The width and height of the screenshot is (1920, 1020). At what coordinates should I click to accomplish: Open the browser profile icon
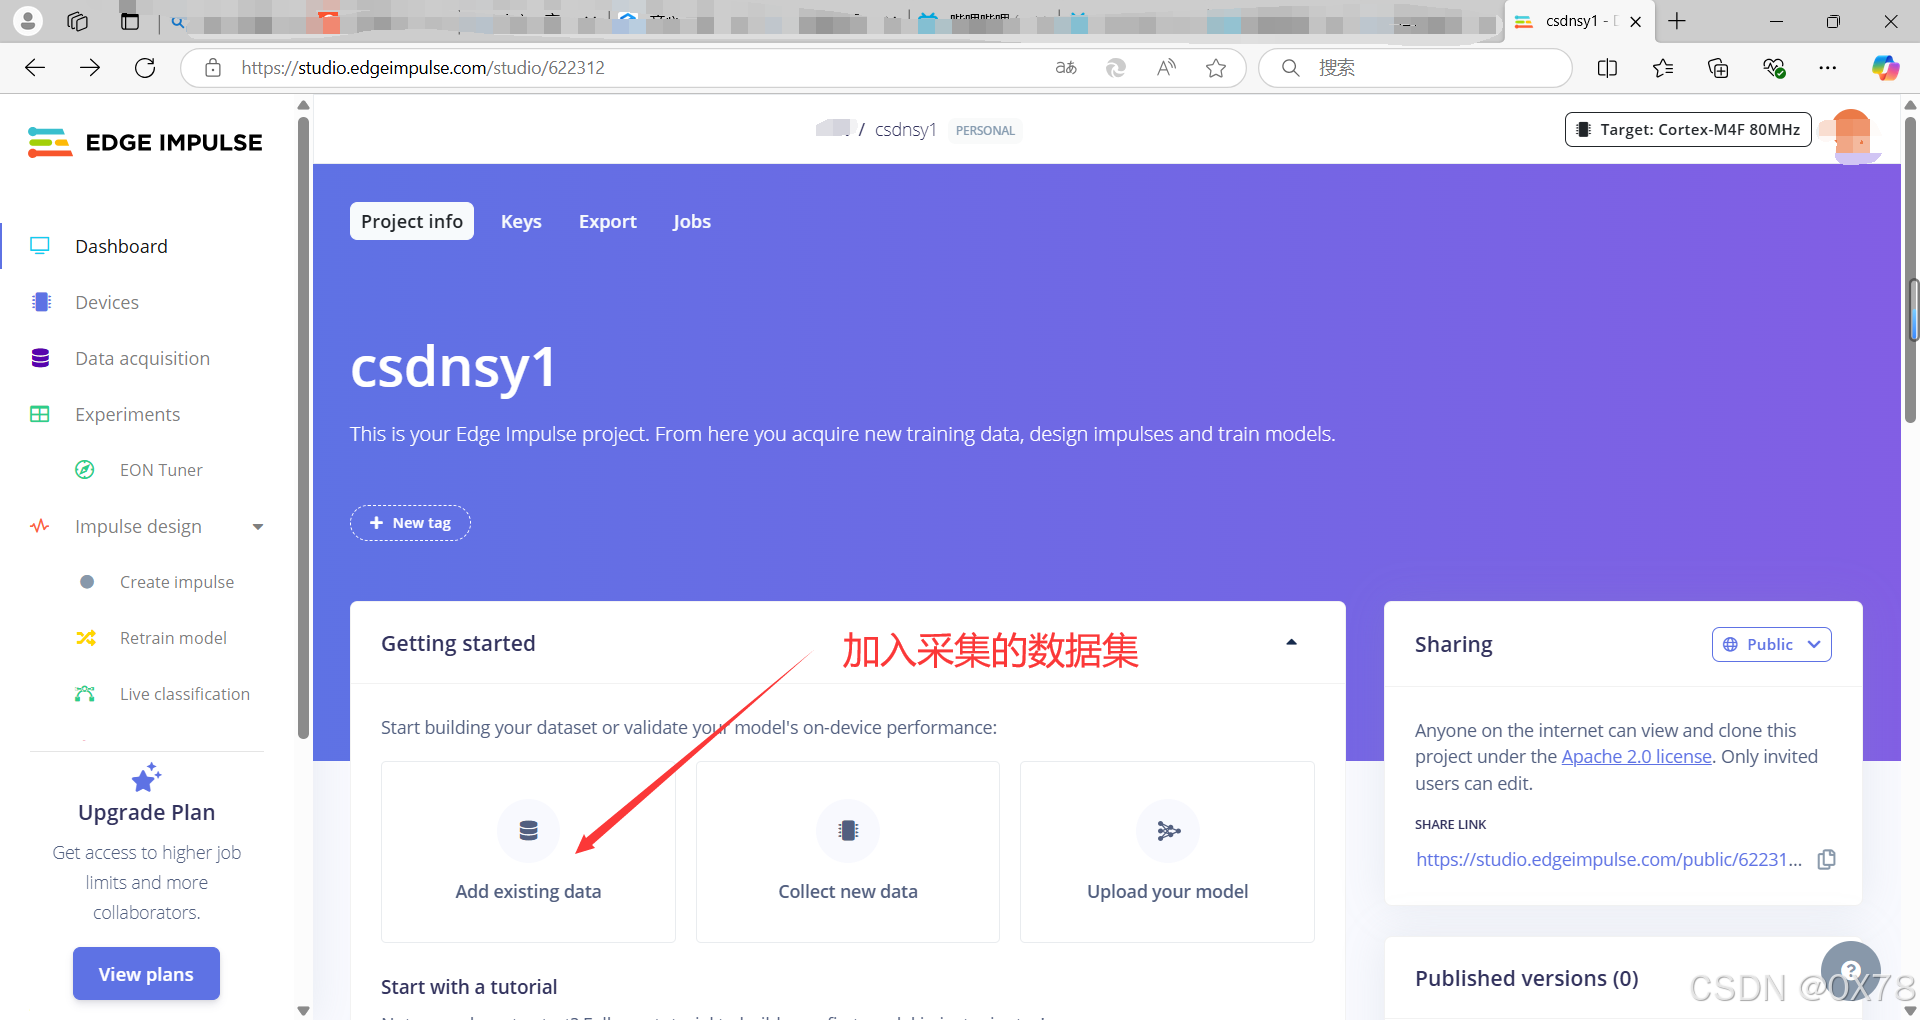click(28, 21)
